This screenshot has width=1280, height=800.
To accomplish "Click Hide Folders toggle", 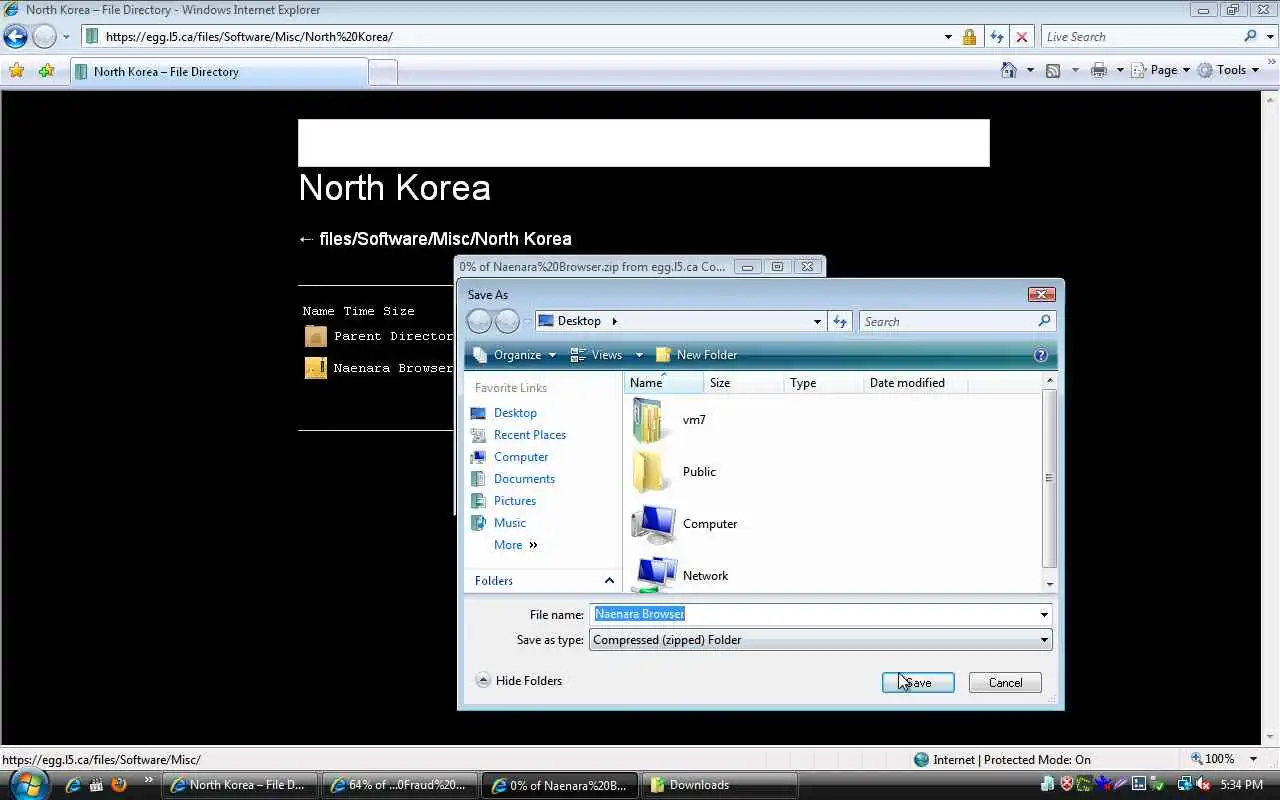I will tap(519, 681).
